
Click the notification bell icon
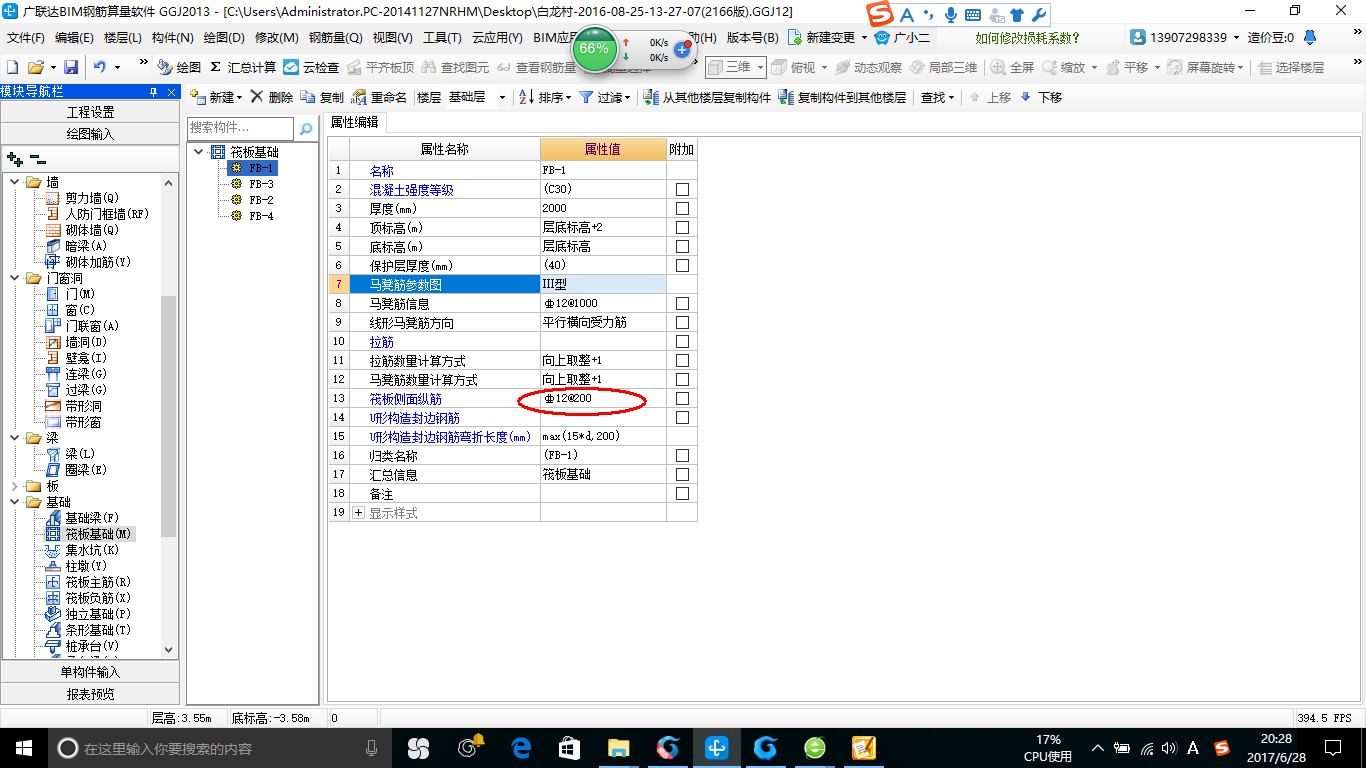tap(1309, 37)
